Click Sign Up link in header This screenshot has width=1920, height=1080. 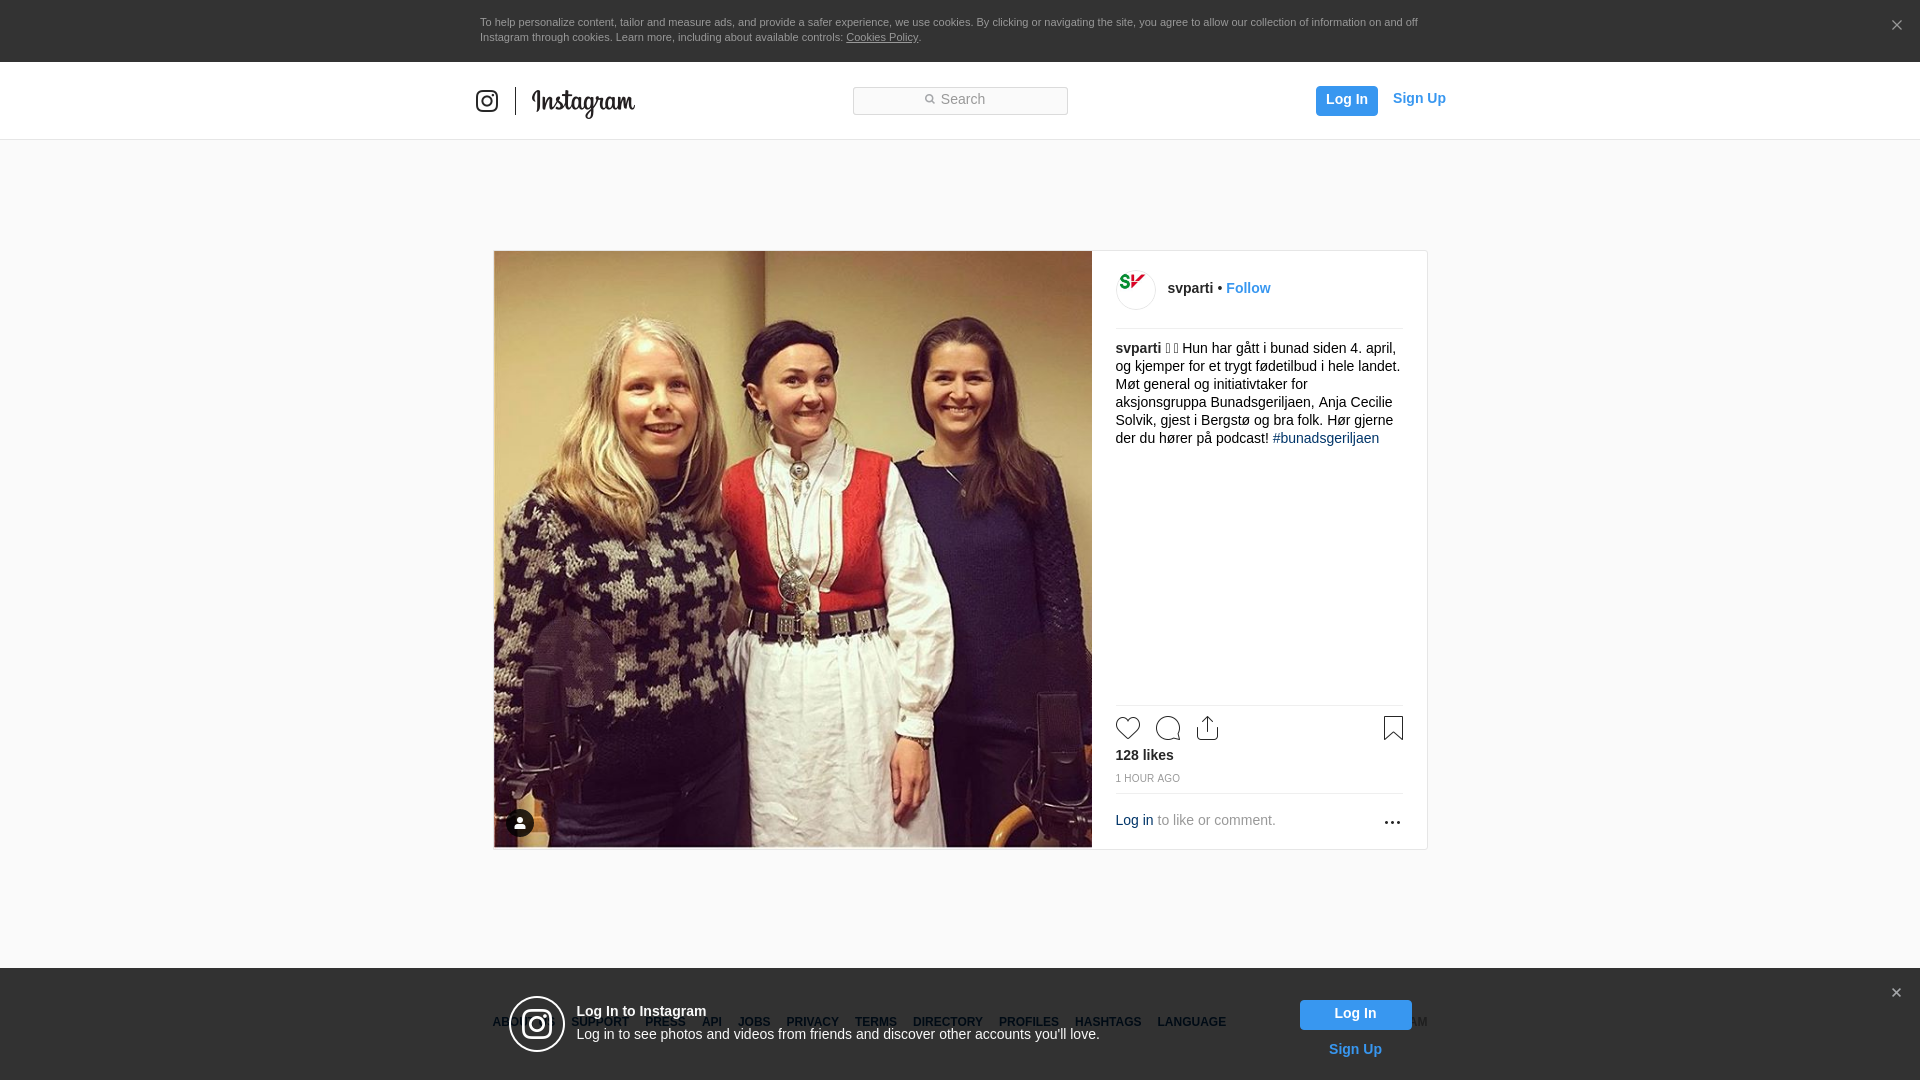click(x=1419, y=98)
